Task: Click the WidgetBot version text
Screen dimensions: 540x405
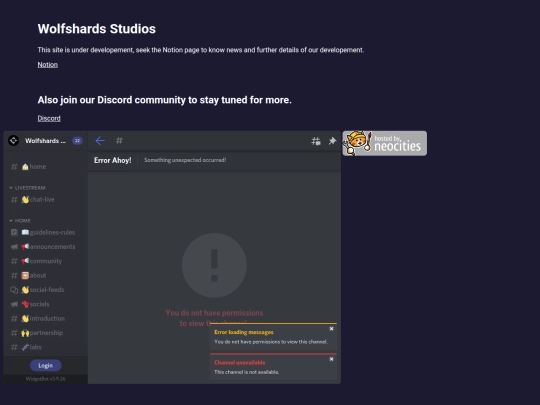Action: 45,379
